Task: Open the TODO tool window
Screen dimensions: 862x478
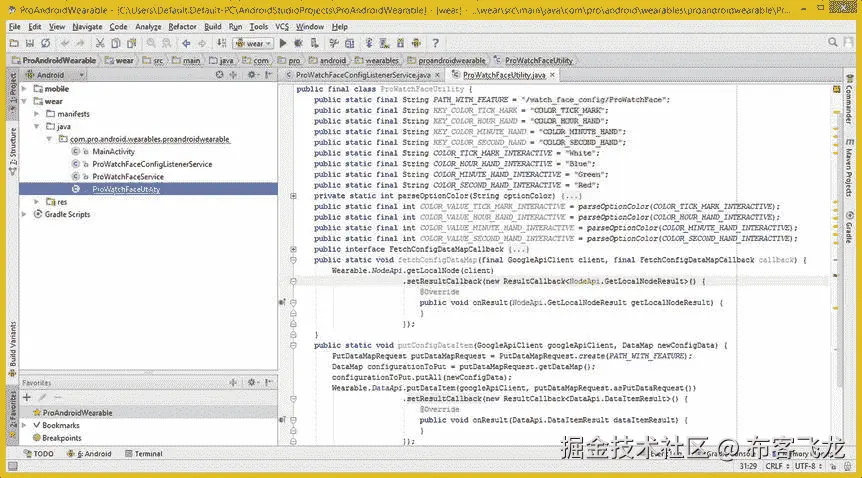Action: (x=38, y=454)
